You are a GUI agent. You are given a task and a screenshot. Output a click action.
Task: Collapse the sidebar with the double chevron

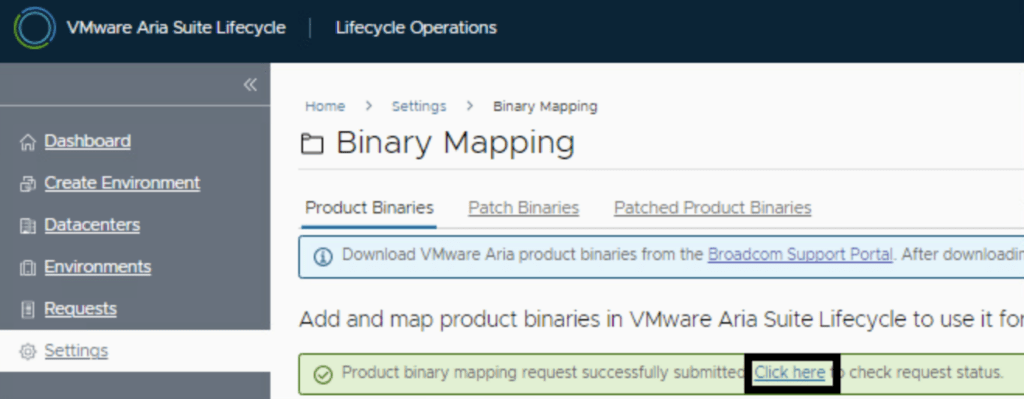250,85
